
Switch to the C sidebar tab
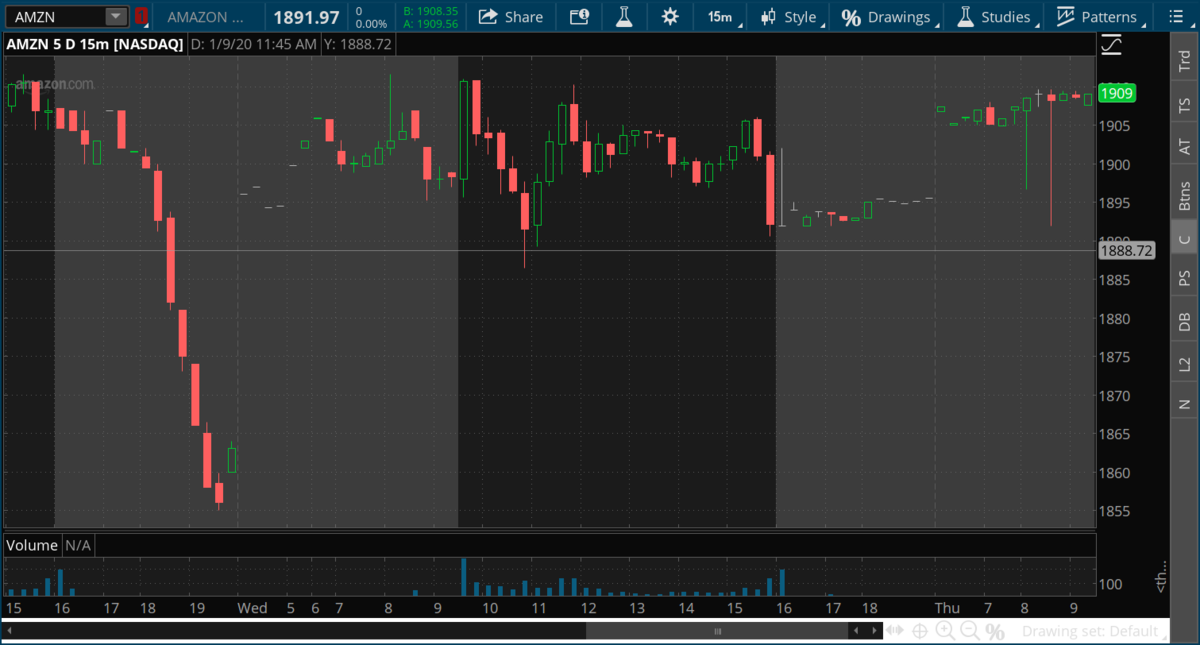[1185, 238]
